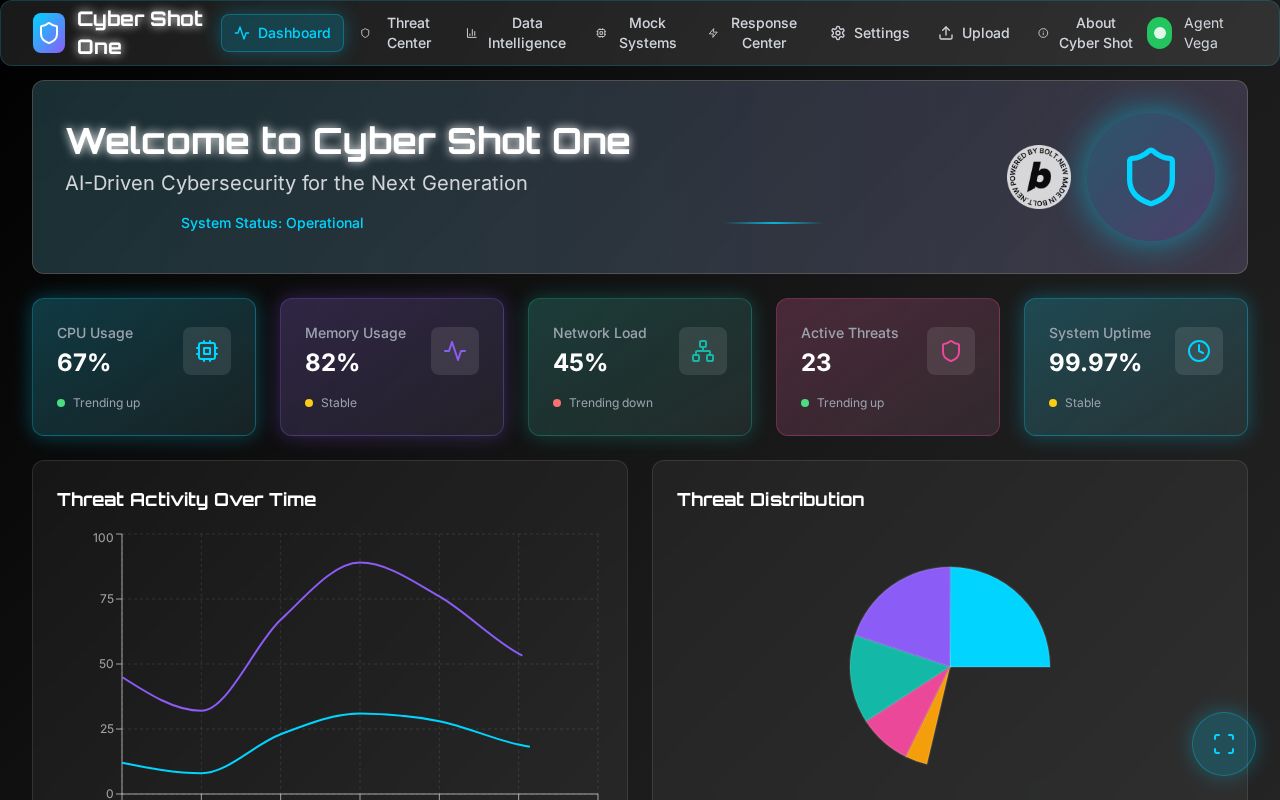This screenshot has height=800, width=1280.
Task: Click the purple line's peak in chart
Action: pyautogui.click(x=361, y=562)
